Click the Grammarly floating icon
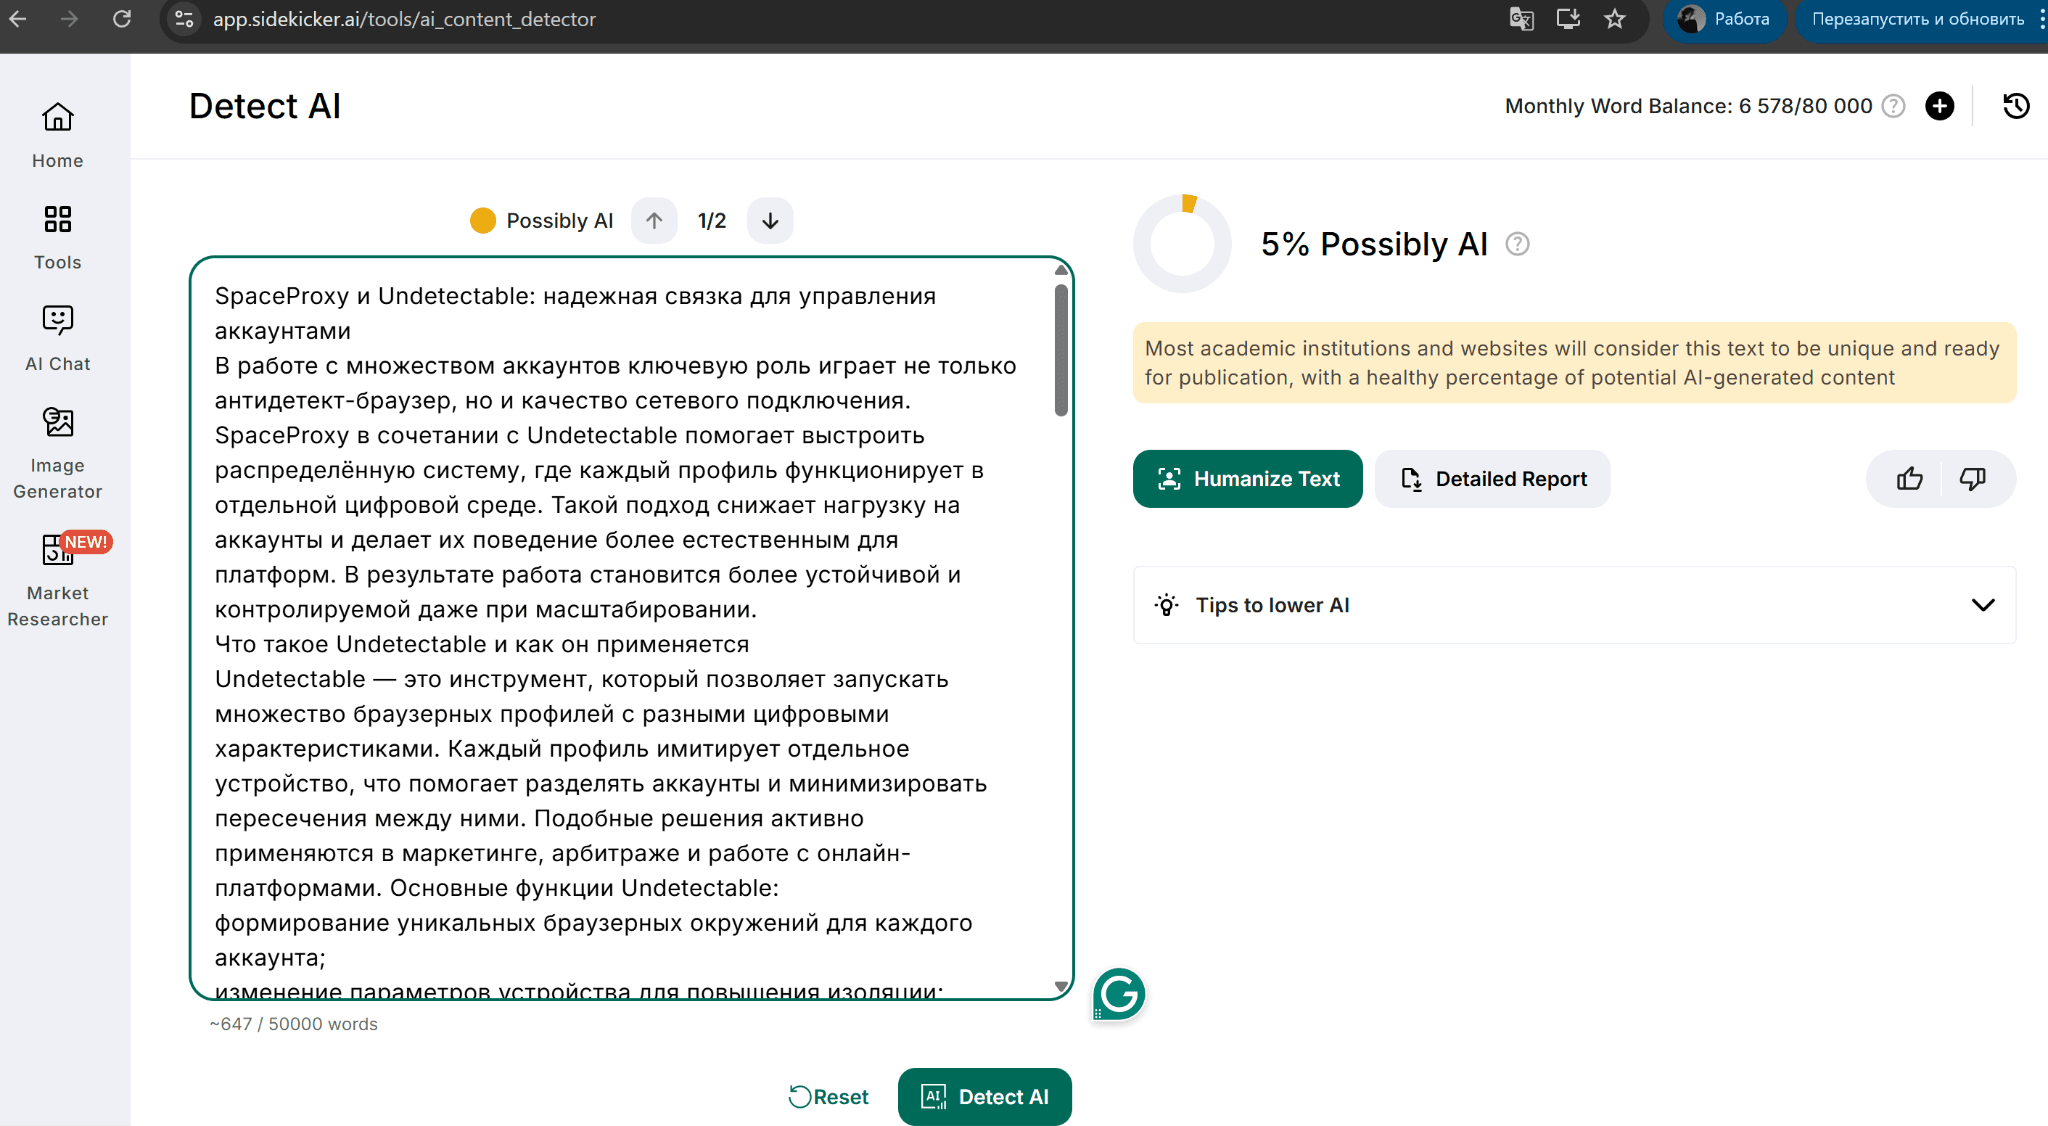Image resolution: width=2048 pixels, height=1126 pixels. [x=1119, y=994]
